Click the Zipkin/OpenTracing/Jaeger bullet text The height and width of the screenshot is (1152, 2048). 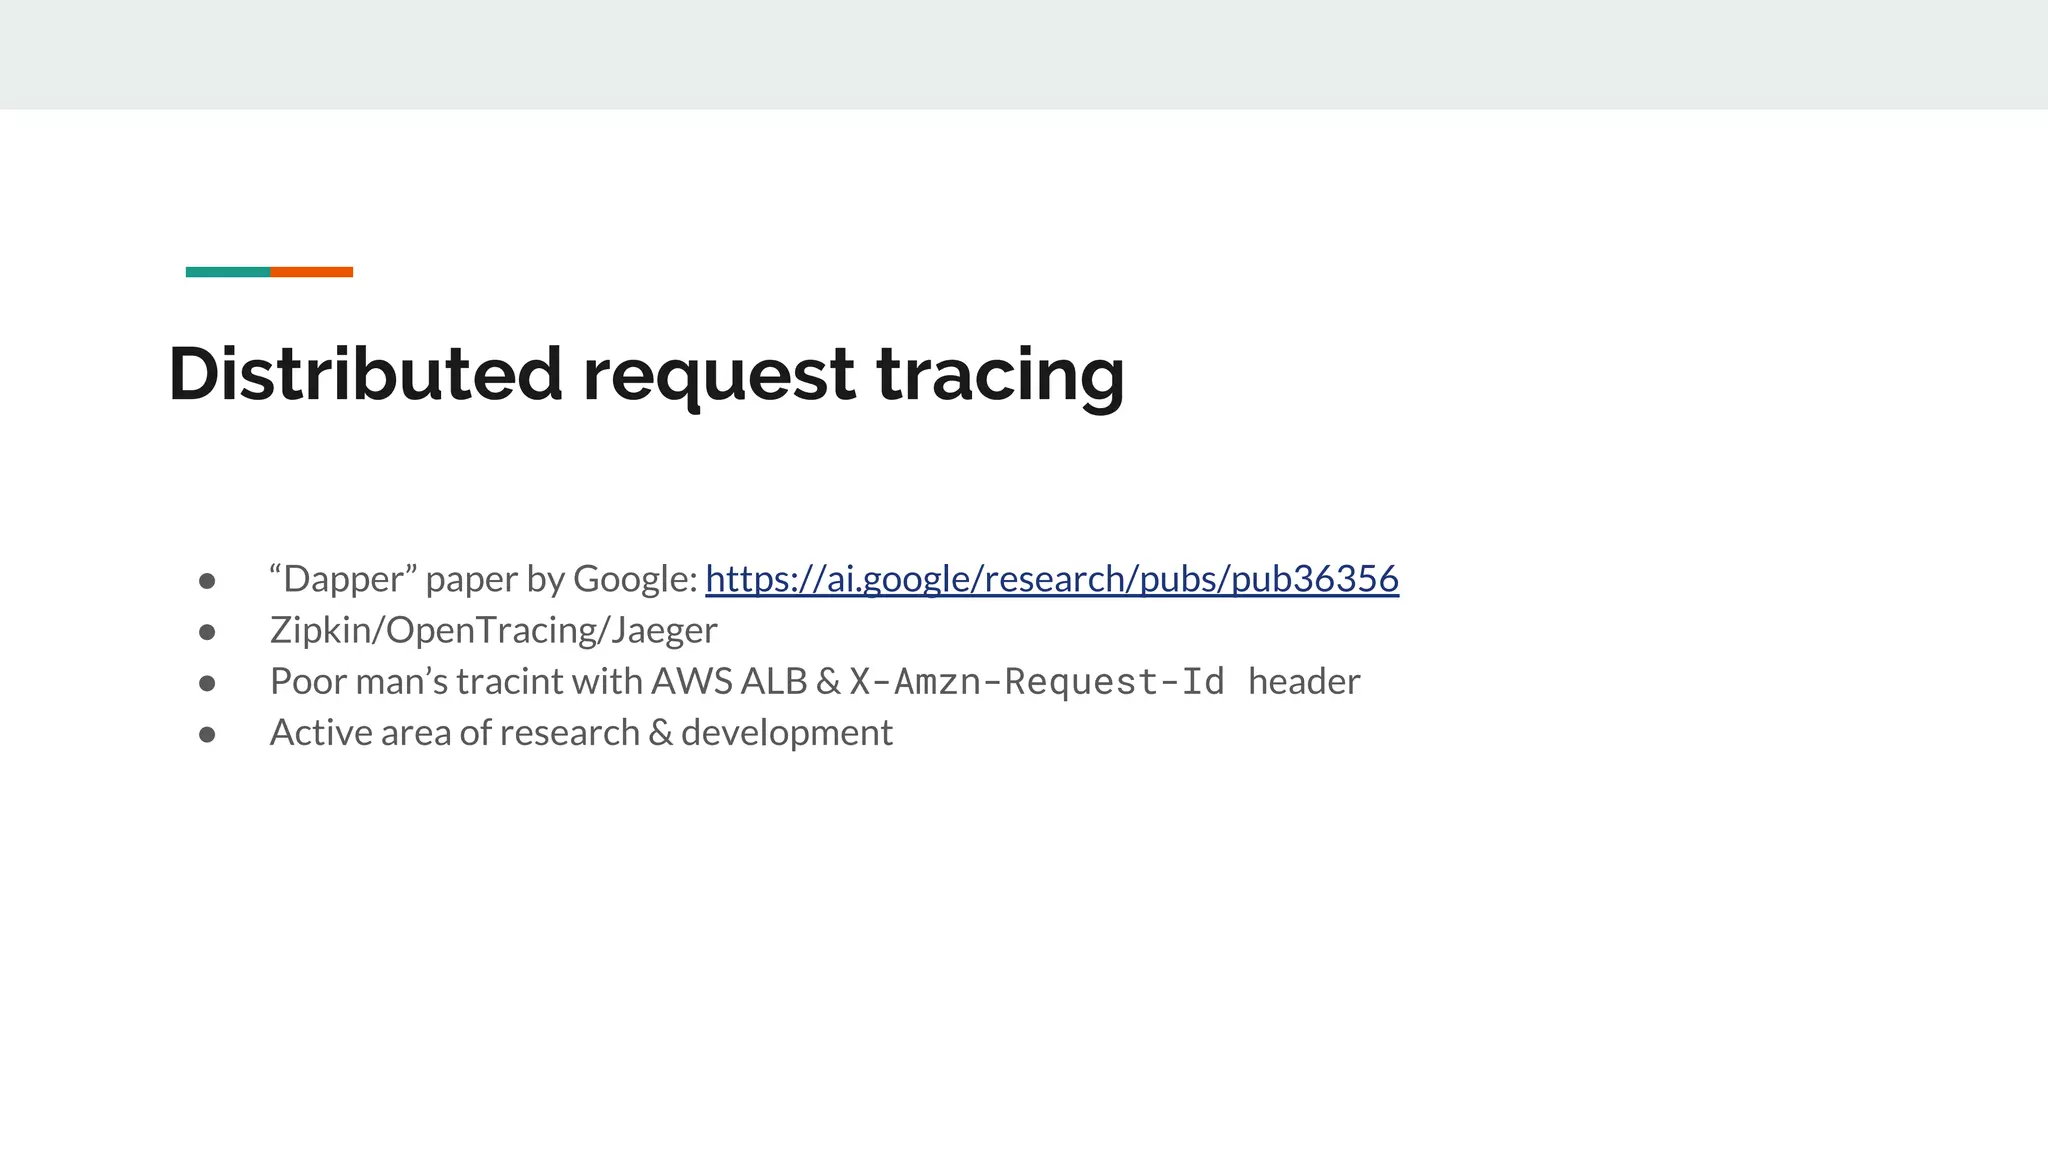coord(493,630)
